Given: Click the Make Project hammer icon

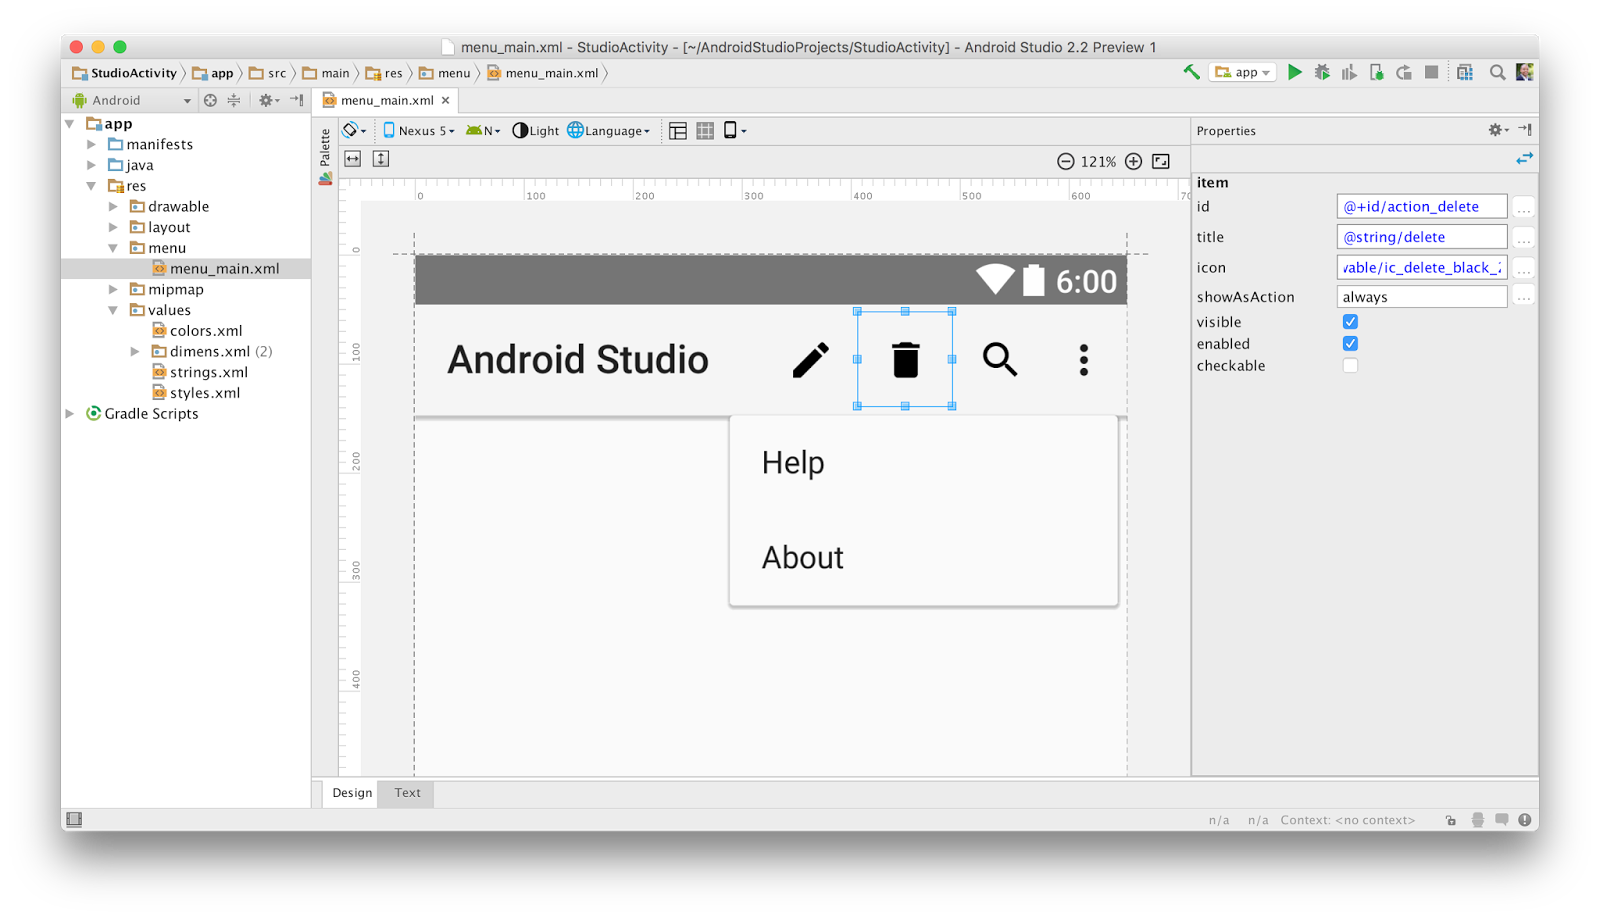Looking at the screenshot, I should pyautogui.click(x=1189, y=72).
